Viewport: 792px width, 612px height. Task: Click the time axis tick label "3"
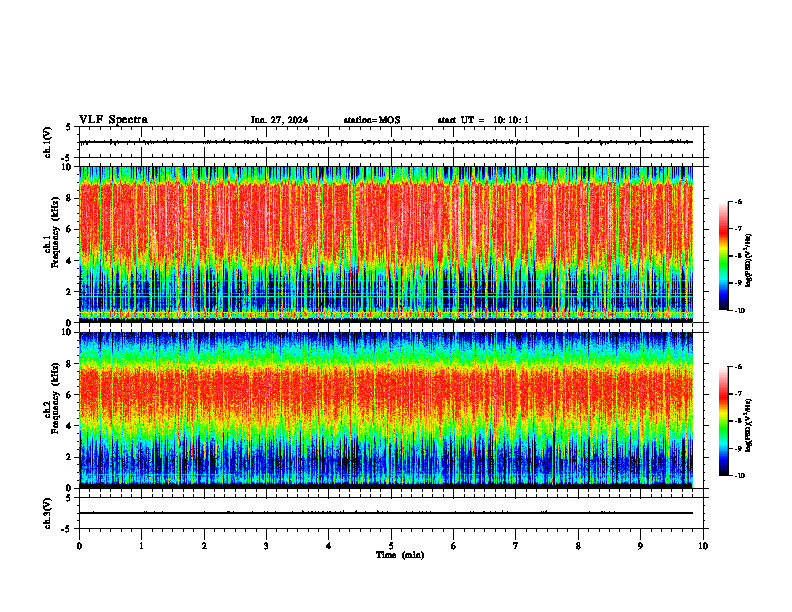coord(266,546)
